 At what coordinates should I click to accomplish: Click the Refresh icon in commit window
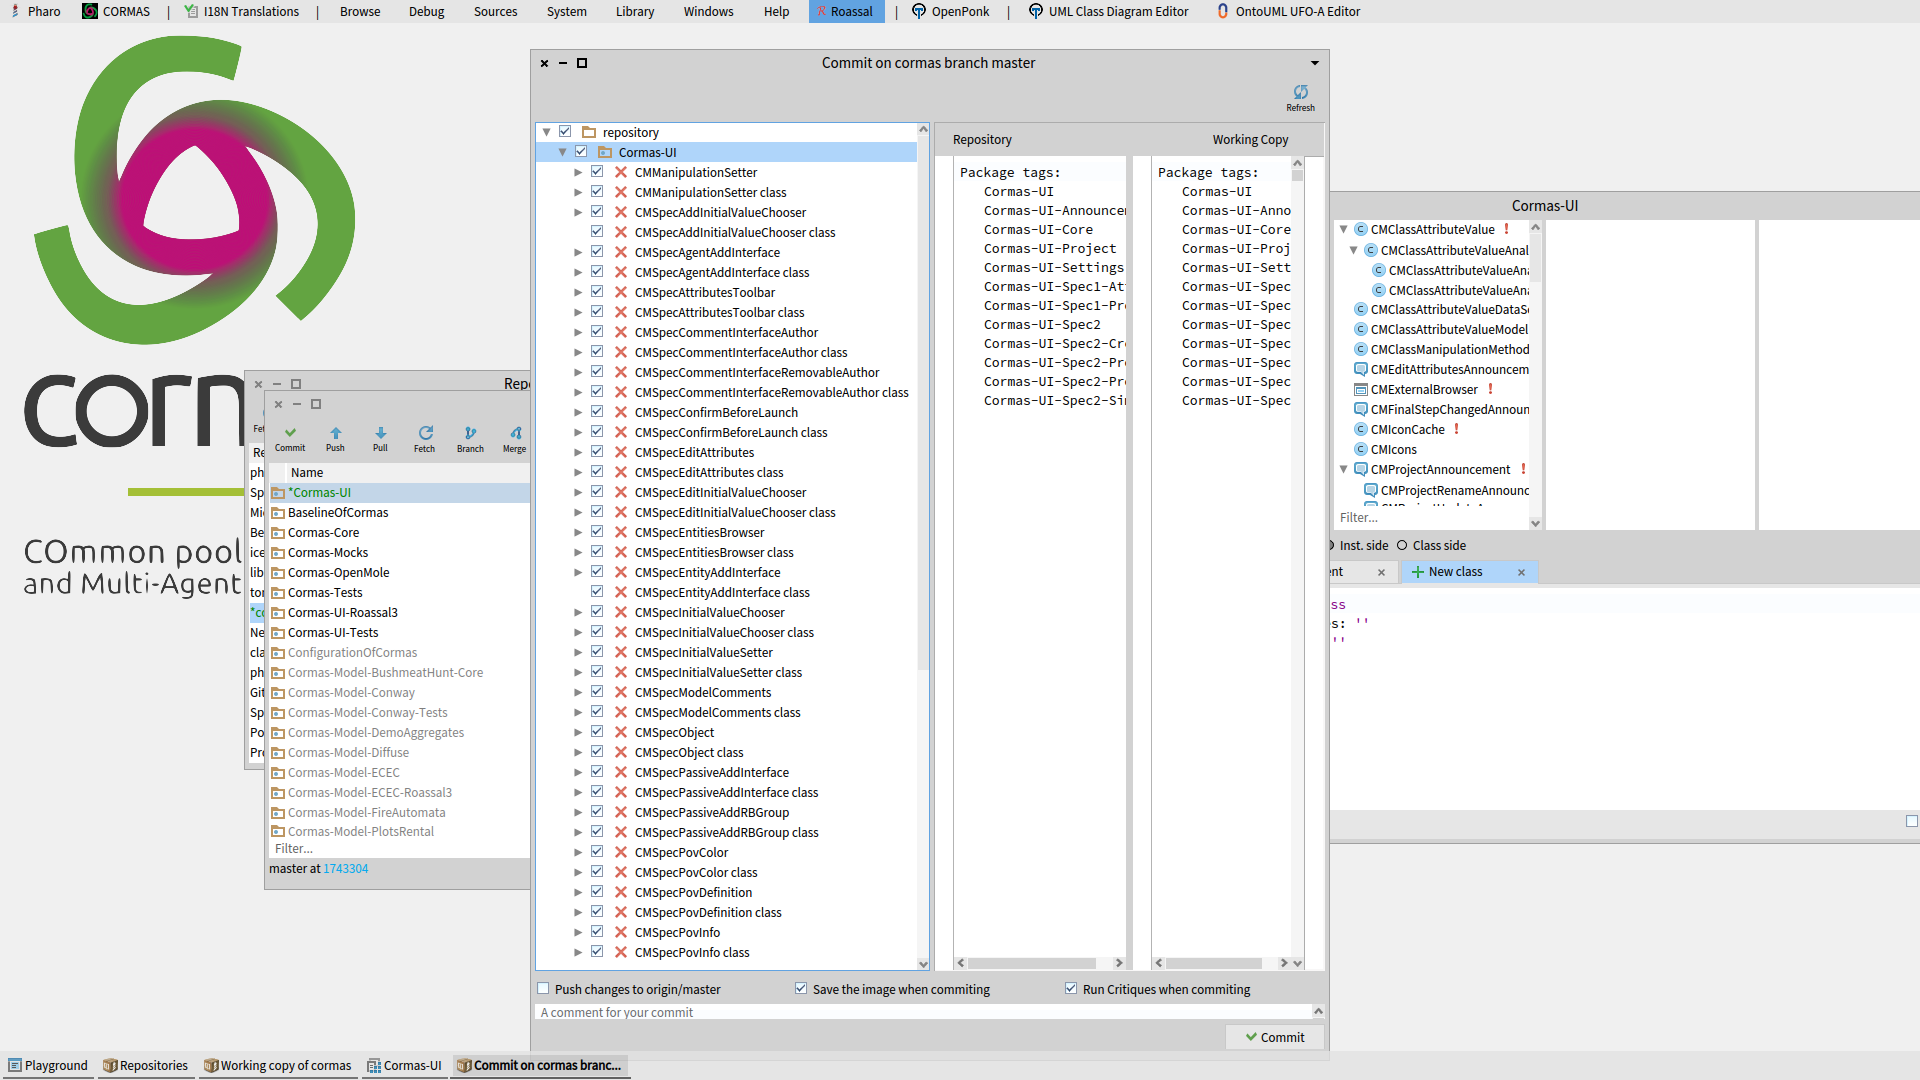pyautogui.click(x=1300, y=93)
